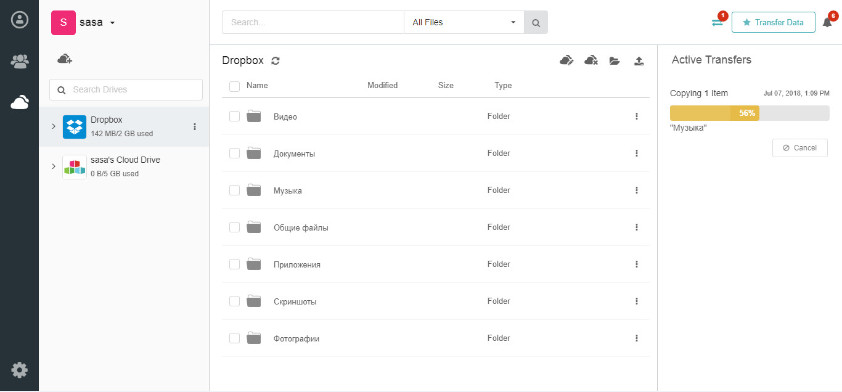Viewport: 842px width, 392px height.
Task: Check the Видео folder checkbox
Action: (x=235, y=117)
